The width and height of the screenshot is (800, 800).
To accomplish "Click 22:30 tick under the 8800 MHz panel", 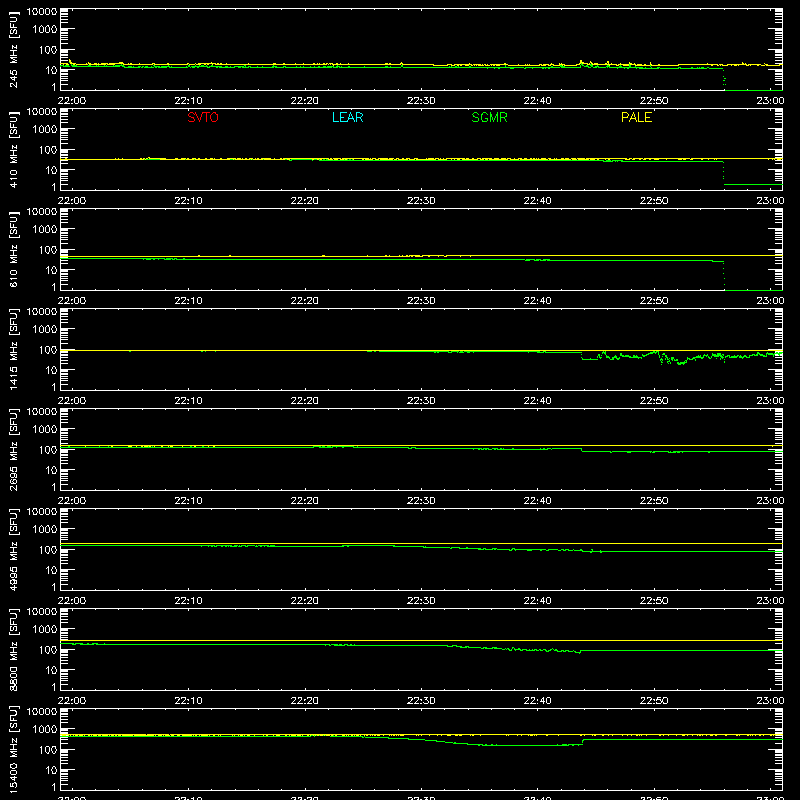I will (421, 701).
